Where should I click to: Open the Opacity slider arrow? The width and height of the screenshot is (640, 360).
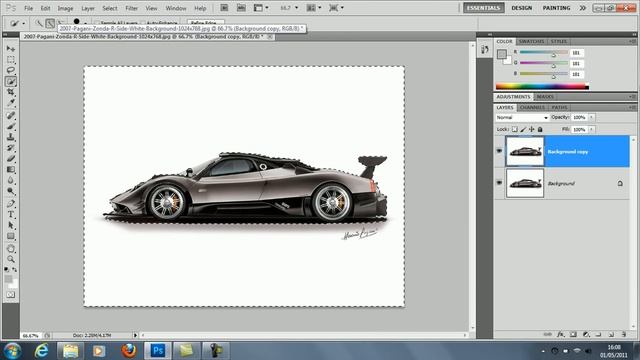coord(591,118)
